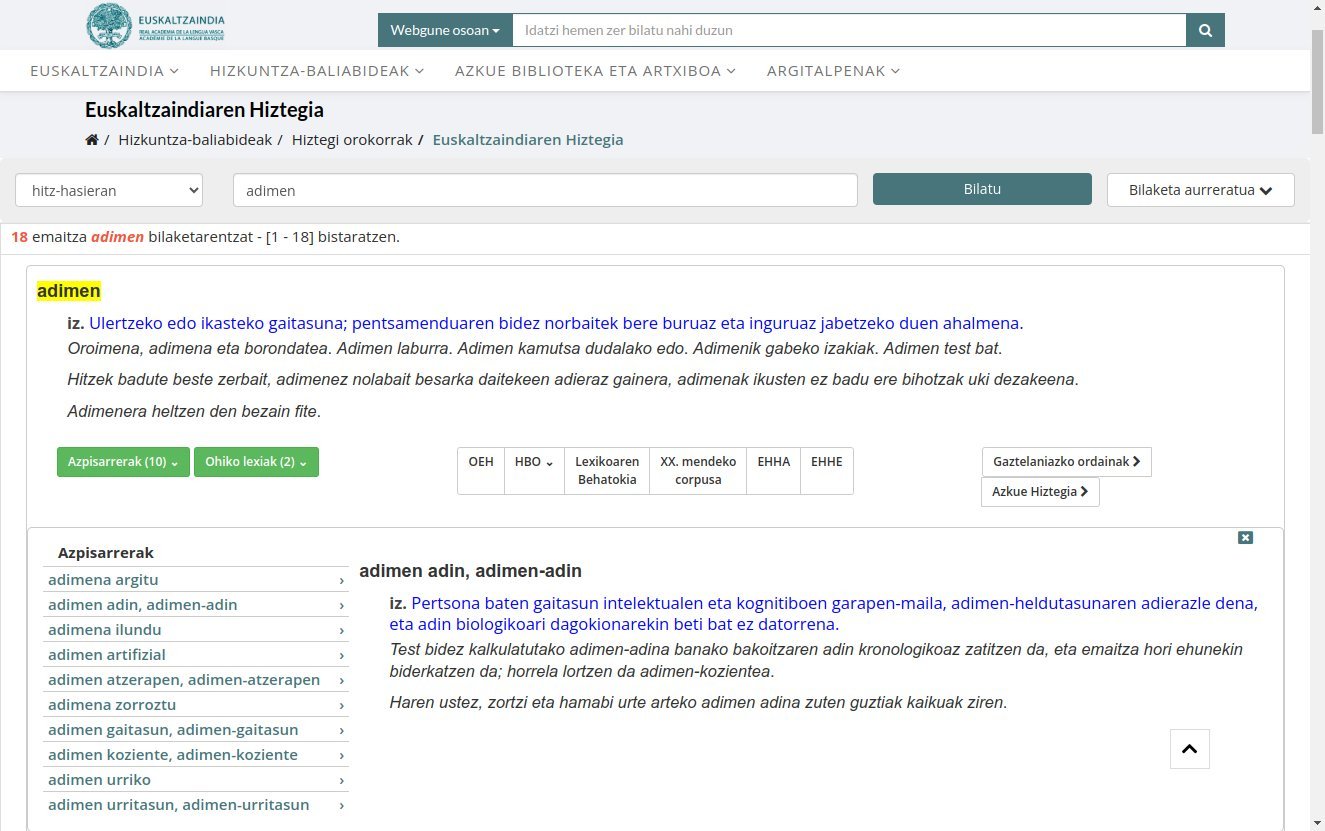
Task: Open the Azkue Hiztegia link
Action: point(1040,492)
